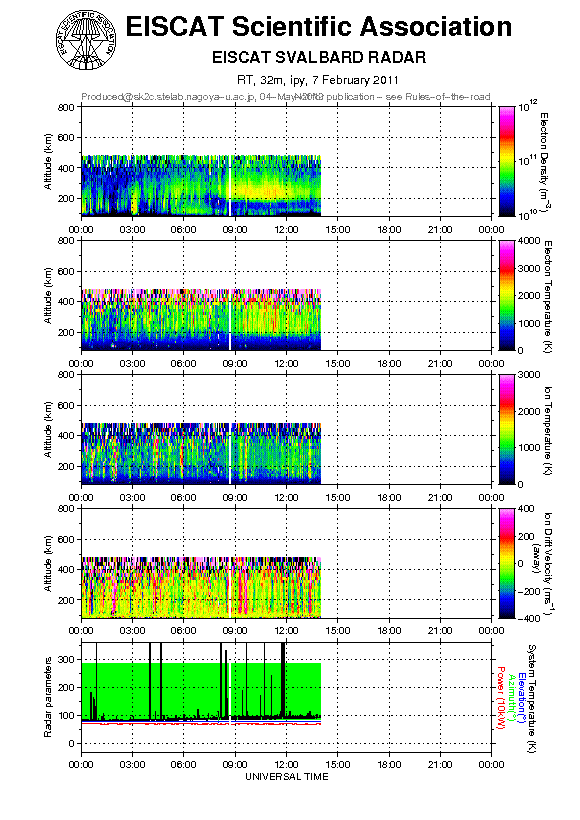Click the EISCAT SVALBARD RADAR heading
Screen dimensions: 580x820
coord(319,57)
